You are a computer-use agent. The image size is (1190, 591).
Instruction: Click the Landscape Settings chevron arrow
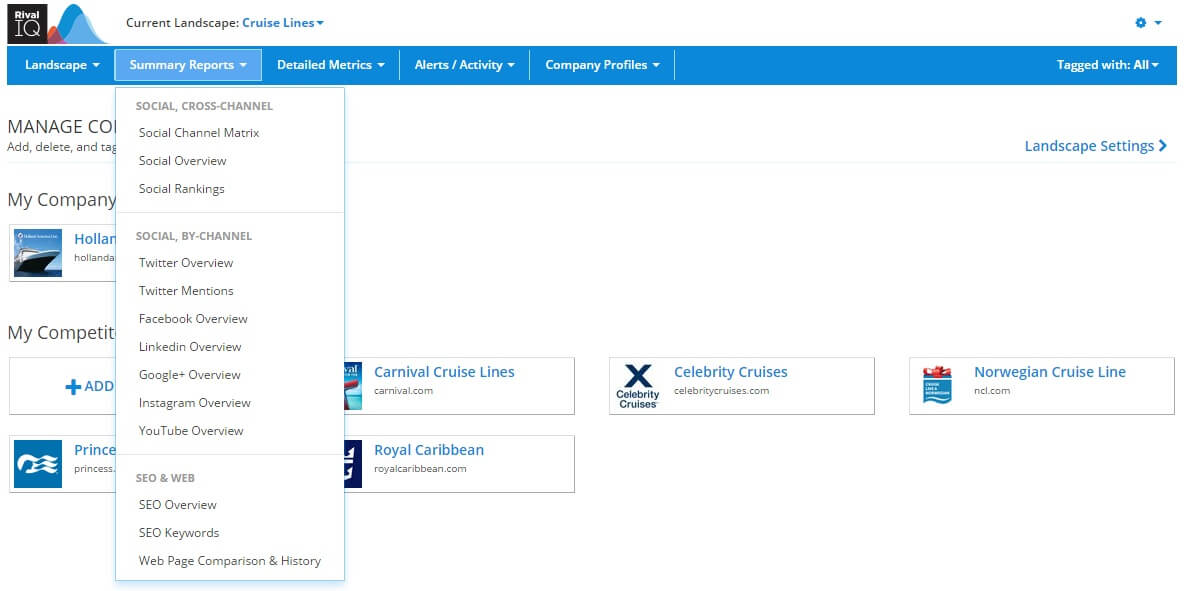1163,146
